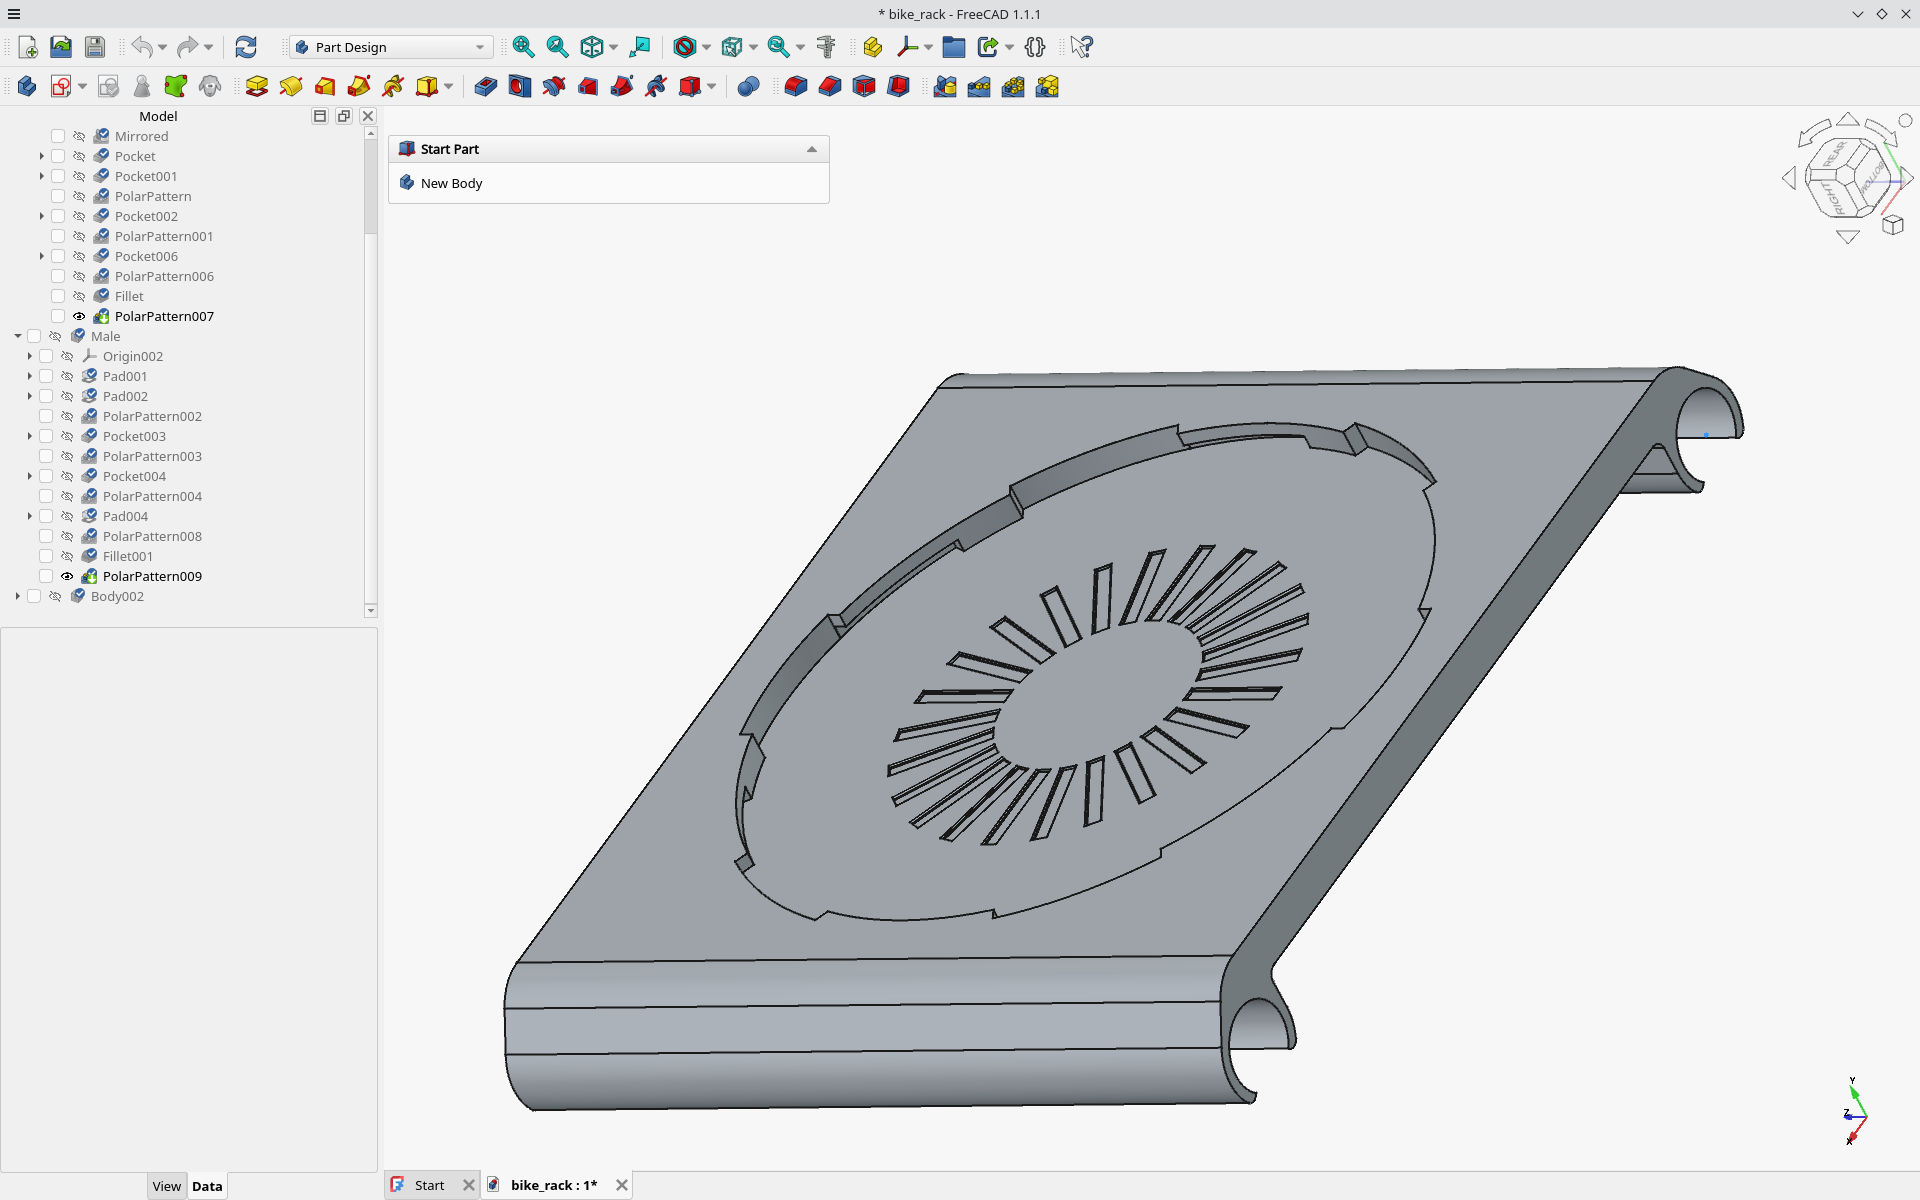Hide PolarPattern007 using its eye icon
The height and width of the screenshot is (1200, 1920).
coord(79,316)
